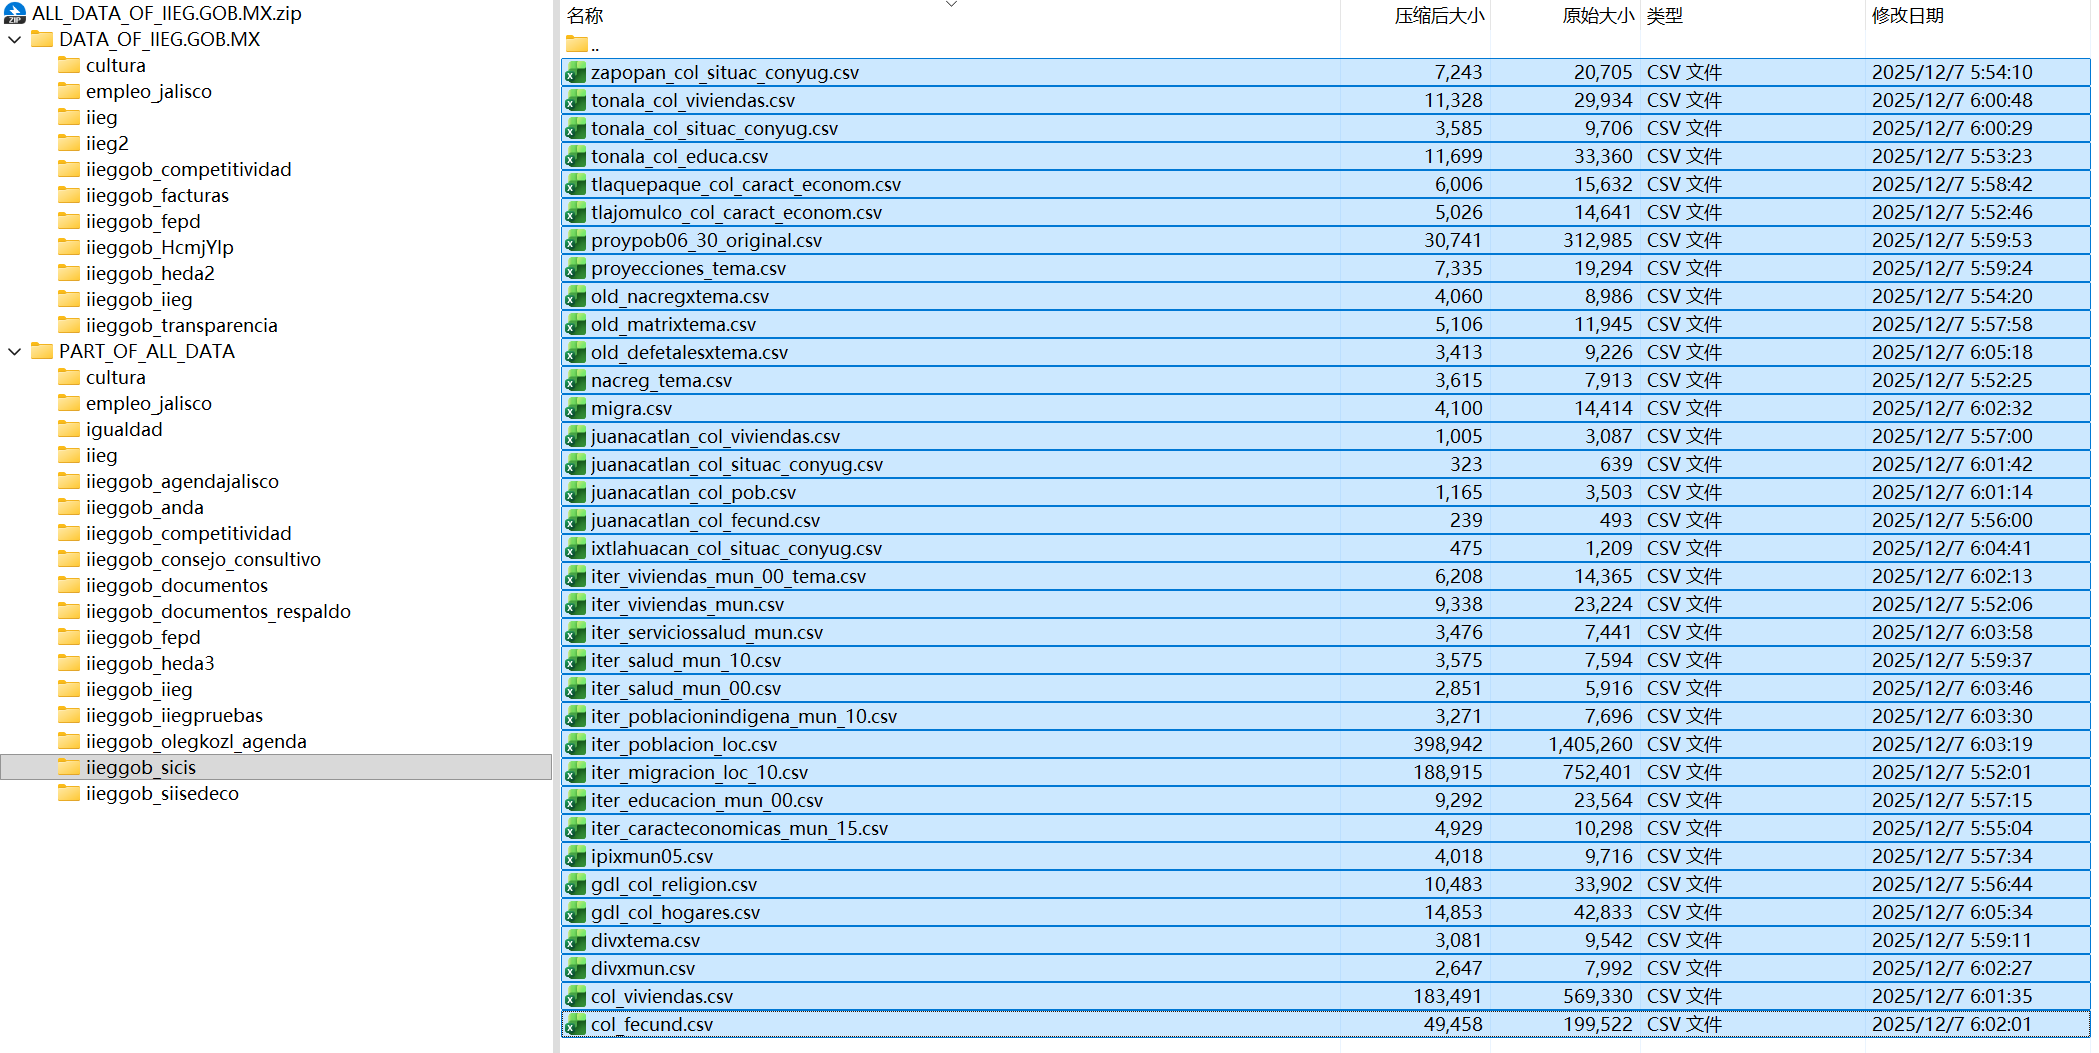2099x1053 pixels.
Task: Select the file proypob06_30_original.csv
Action: tap(706, 241)
